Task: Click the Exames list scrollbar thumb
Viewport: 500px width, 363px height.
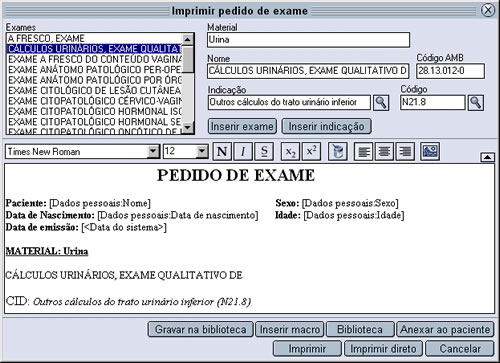Action: [x=188, y=59]
